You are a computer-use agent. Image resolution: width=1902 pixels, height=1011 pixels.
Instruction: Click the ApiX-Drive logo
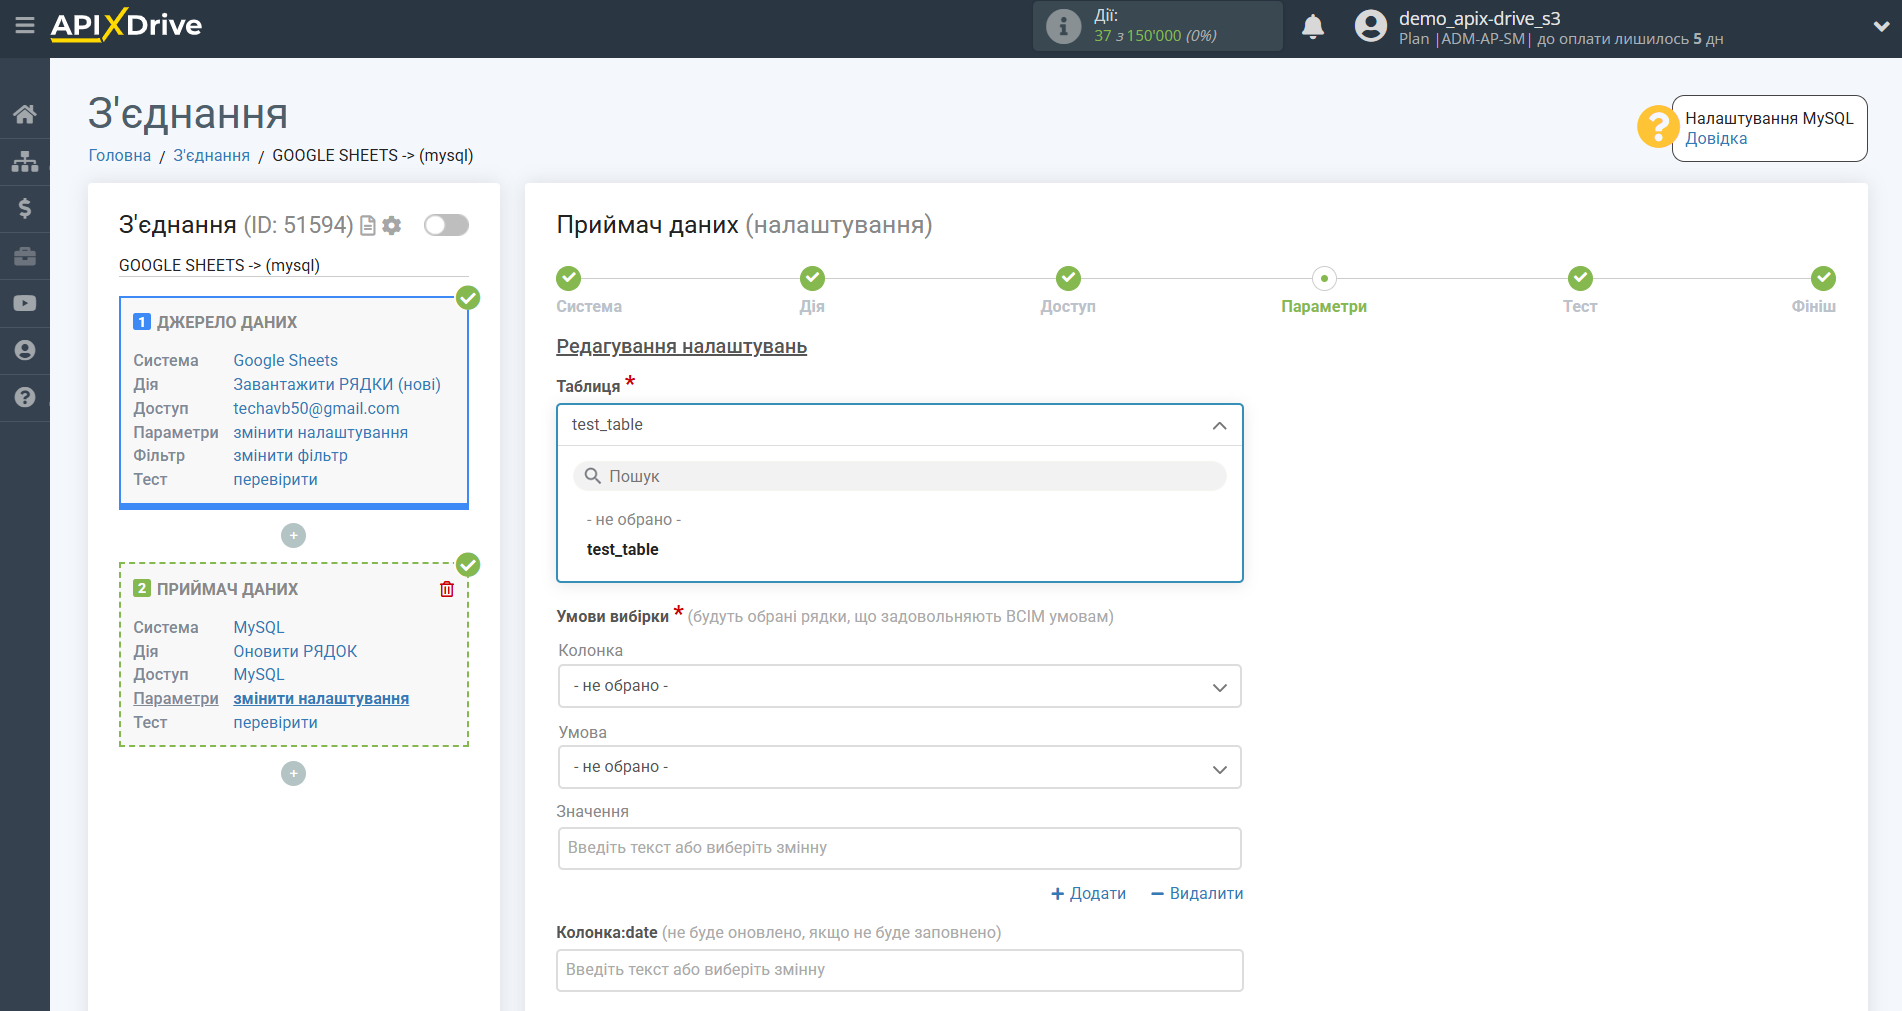click(126, 25)
